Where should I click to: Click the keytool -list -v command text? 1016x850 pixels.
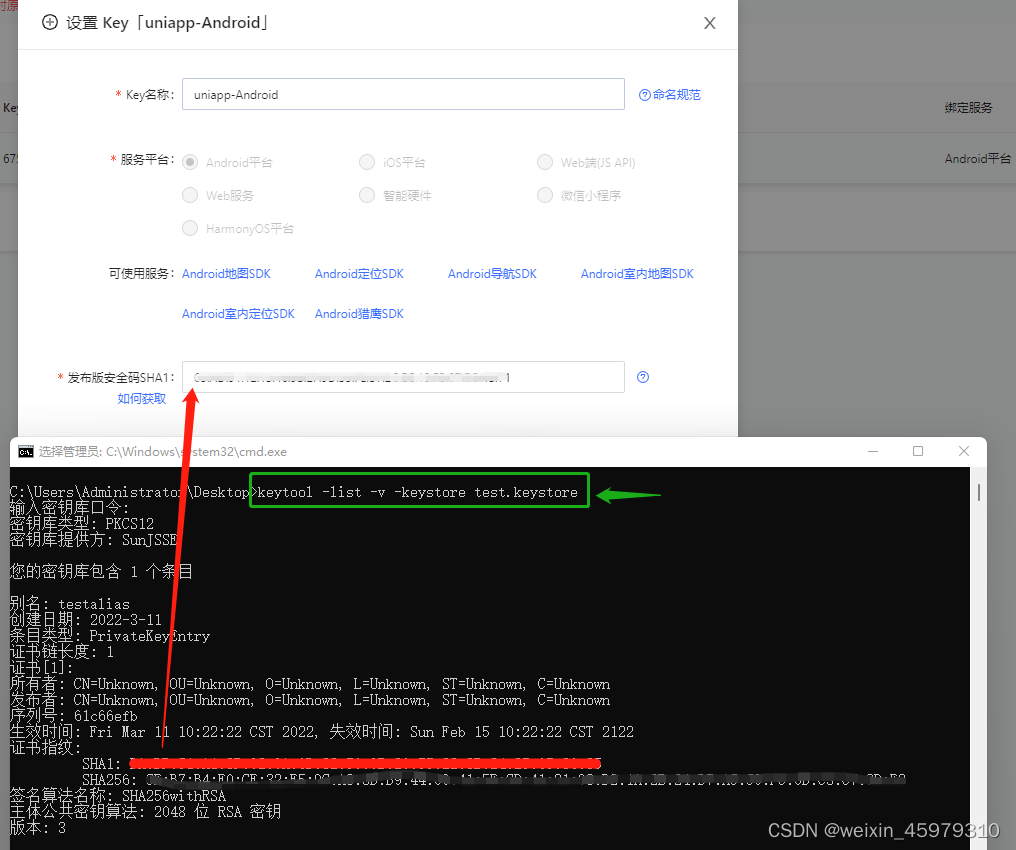pyautogui.click(x=417, y=492)
